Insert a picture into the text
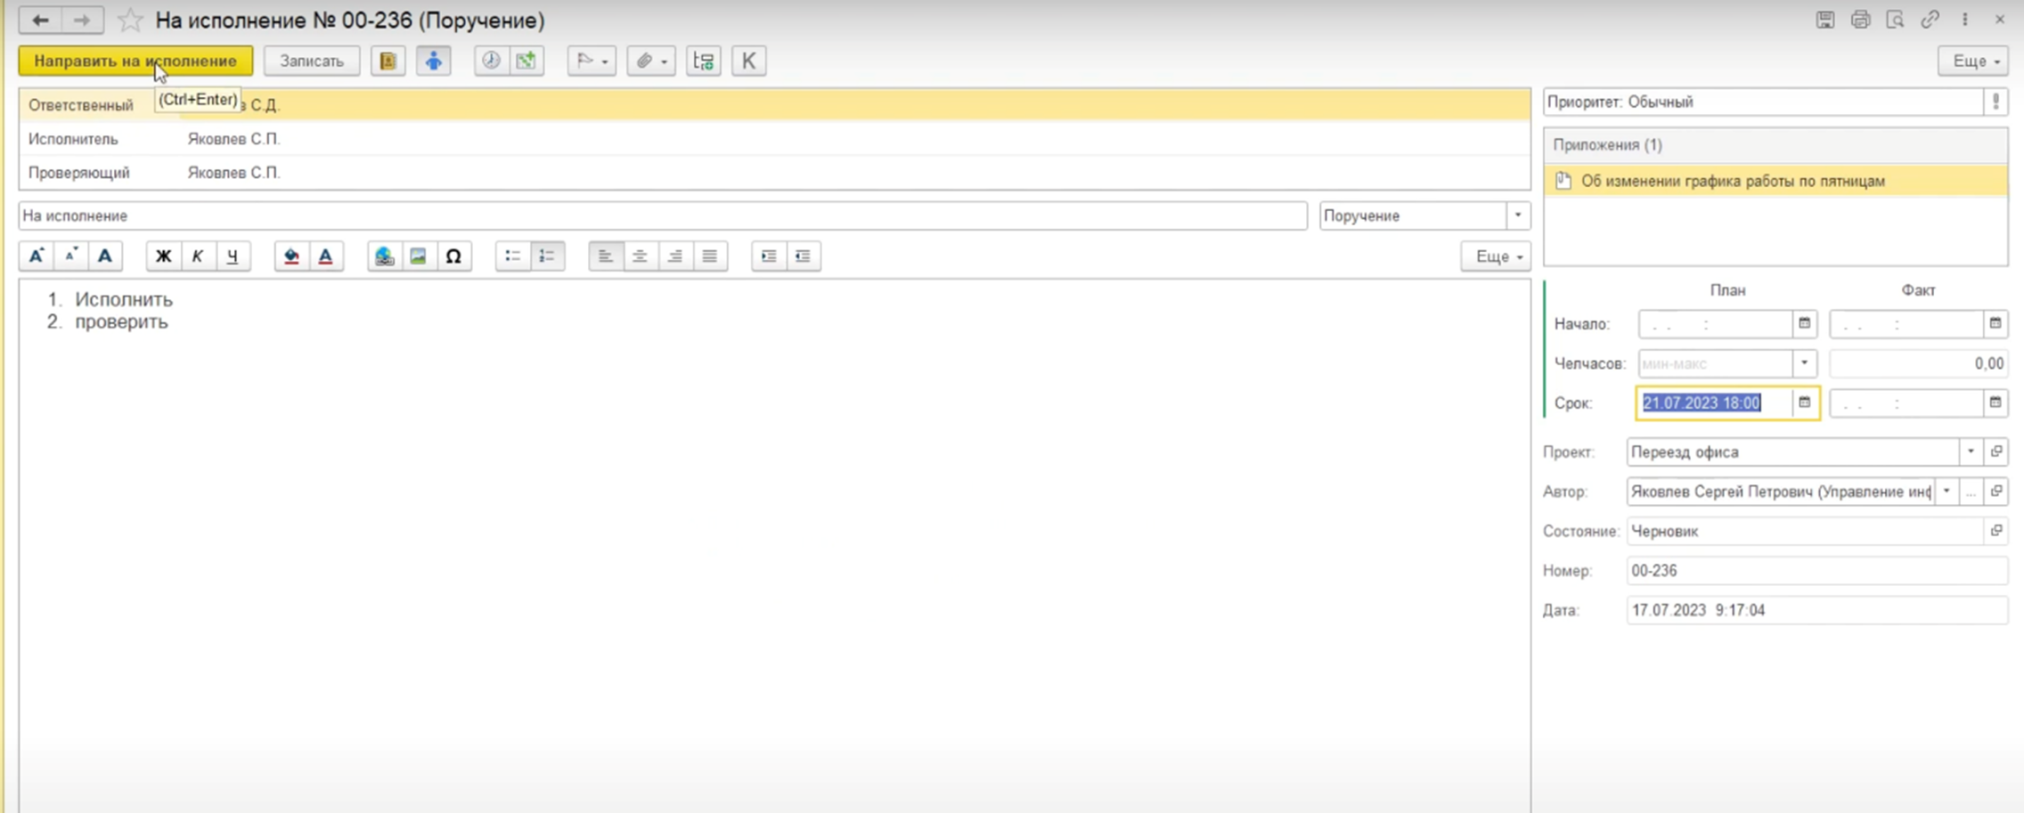The height and width of the screenshot is (813, 2024). coord(418,256)
